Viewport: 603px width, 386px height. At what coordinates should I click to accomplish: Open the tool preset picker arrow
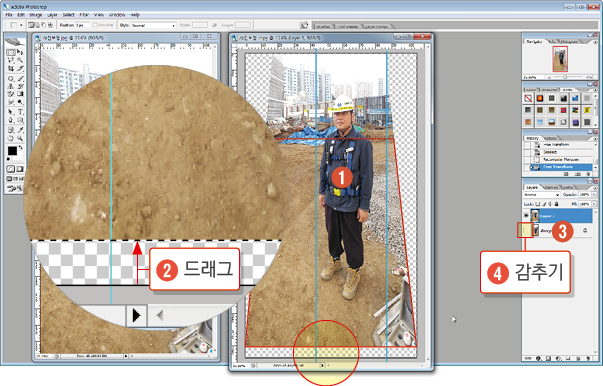22,25
